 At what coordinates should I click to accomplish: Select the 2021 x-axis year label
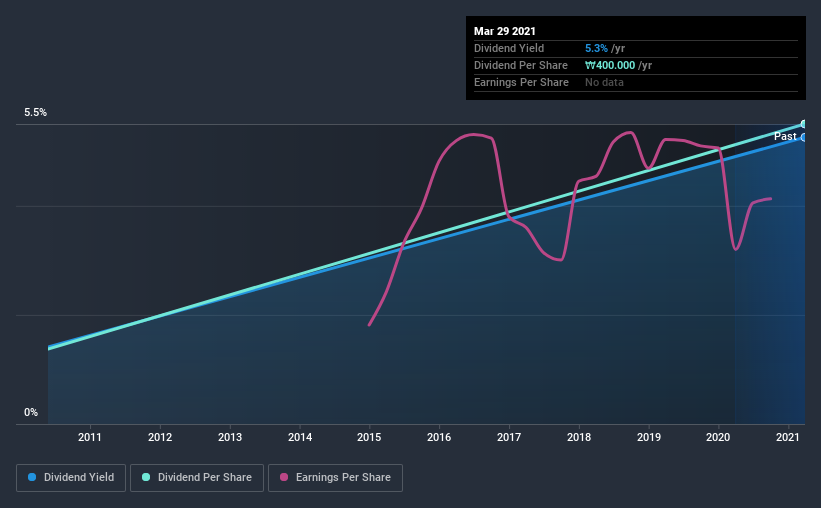point(787,437)
